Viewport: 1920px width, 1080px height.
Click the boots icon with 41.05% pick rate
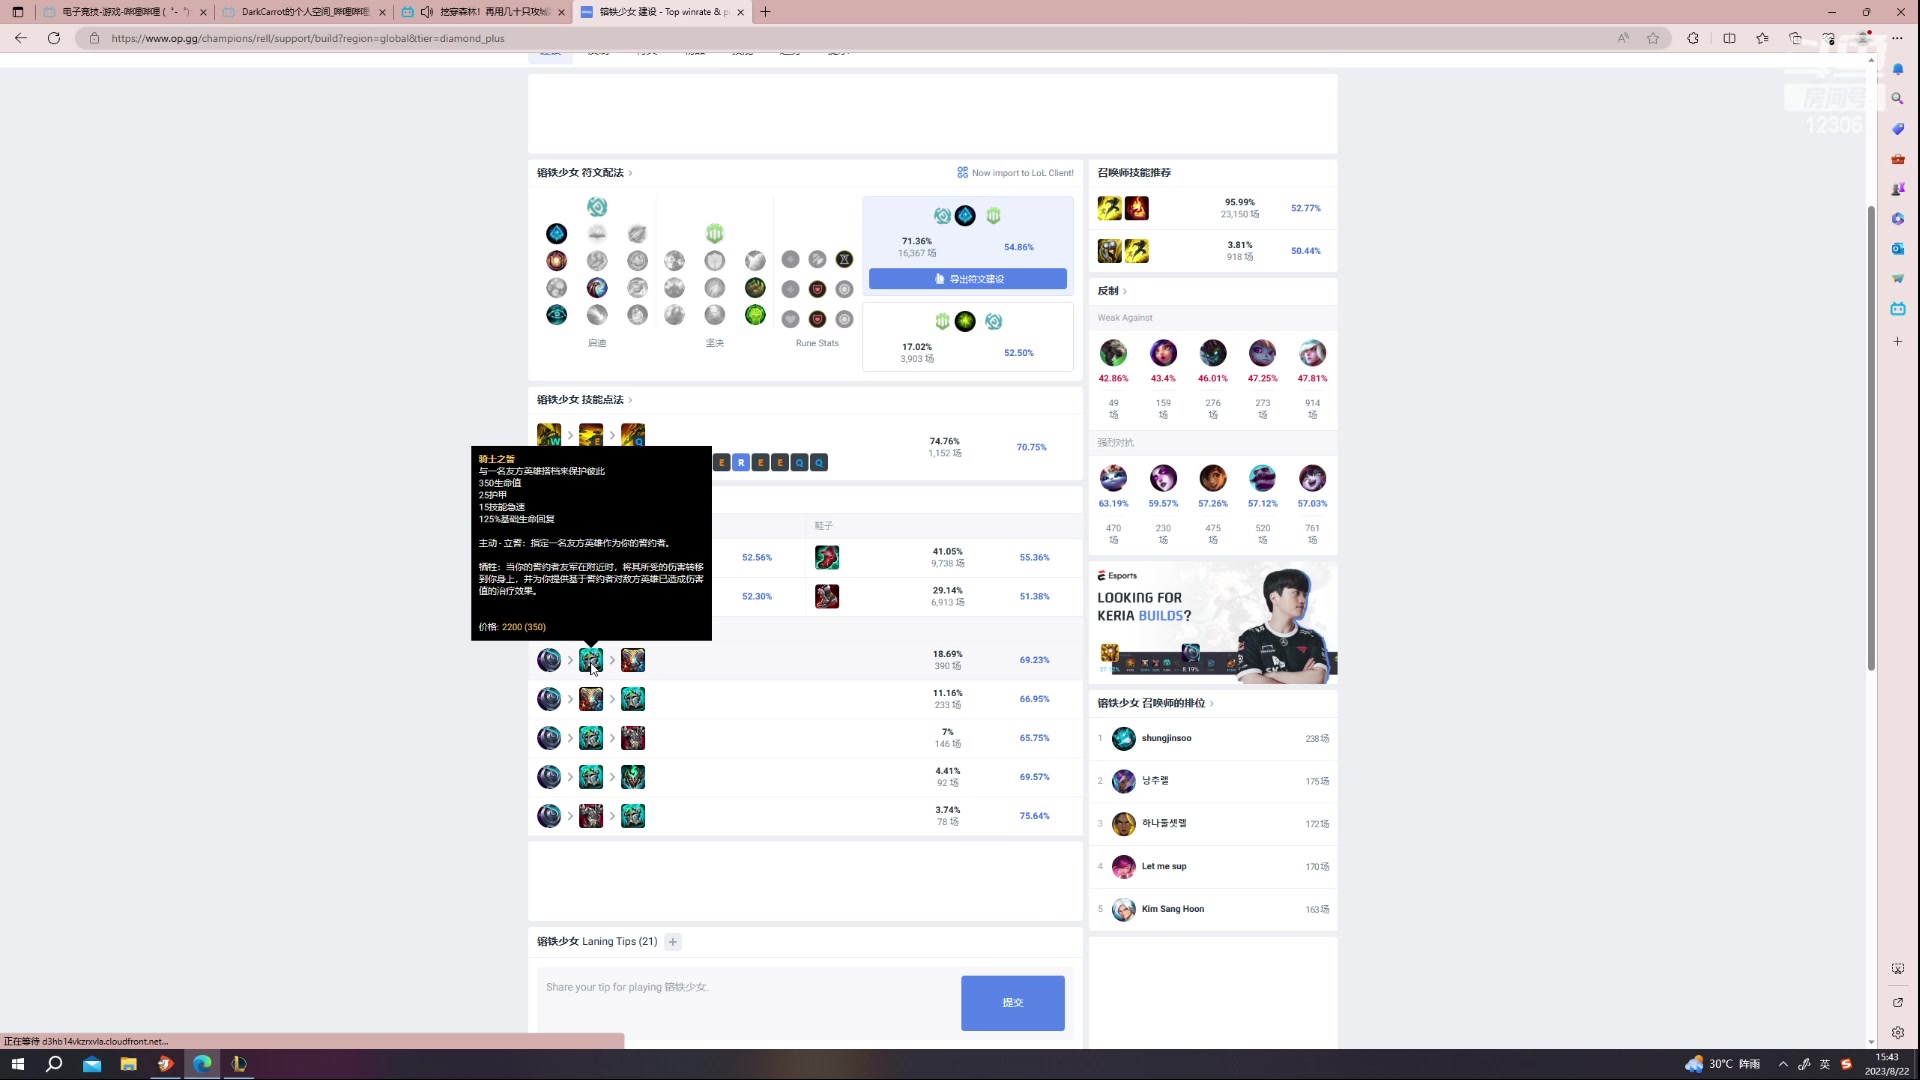coord(827,557)
